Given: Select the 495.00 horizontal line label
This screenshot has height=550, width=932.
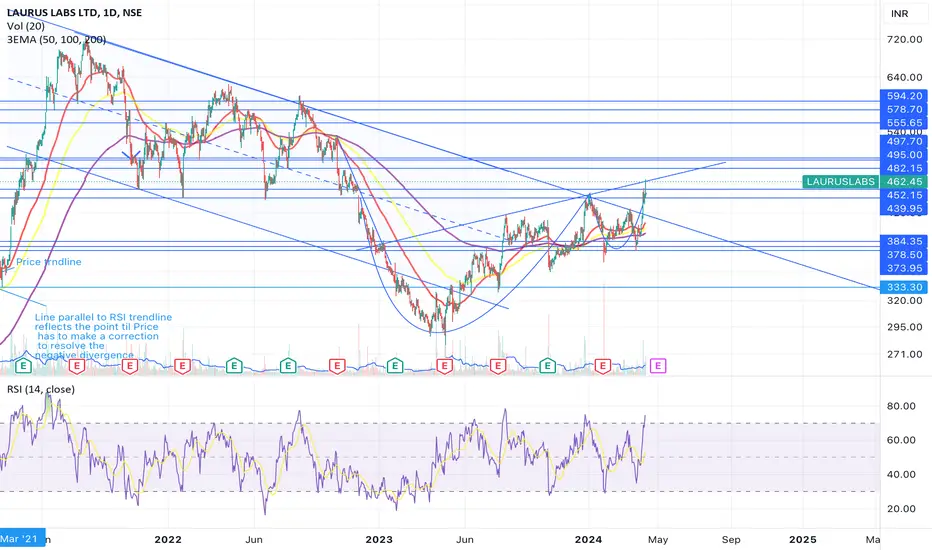Looking at the screenshot, I should tap(904, 155).
